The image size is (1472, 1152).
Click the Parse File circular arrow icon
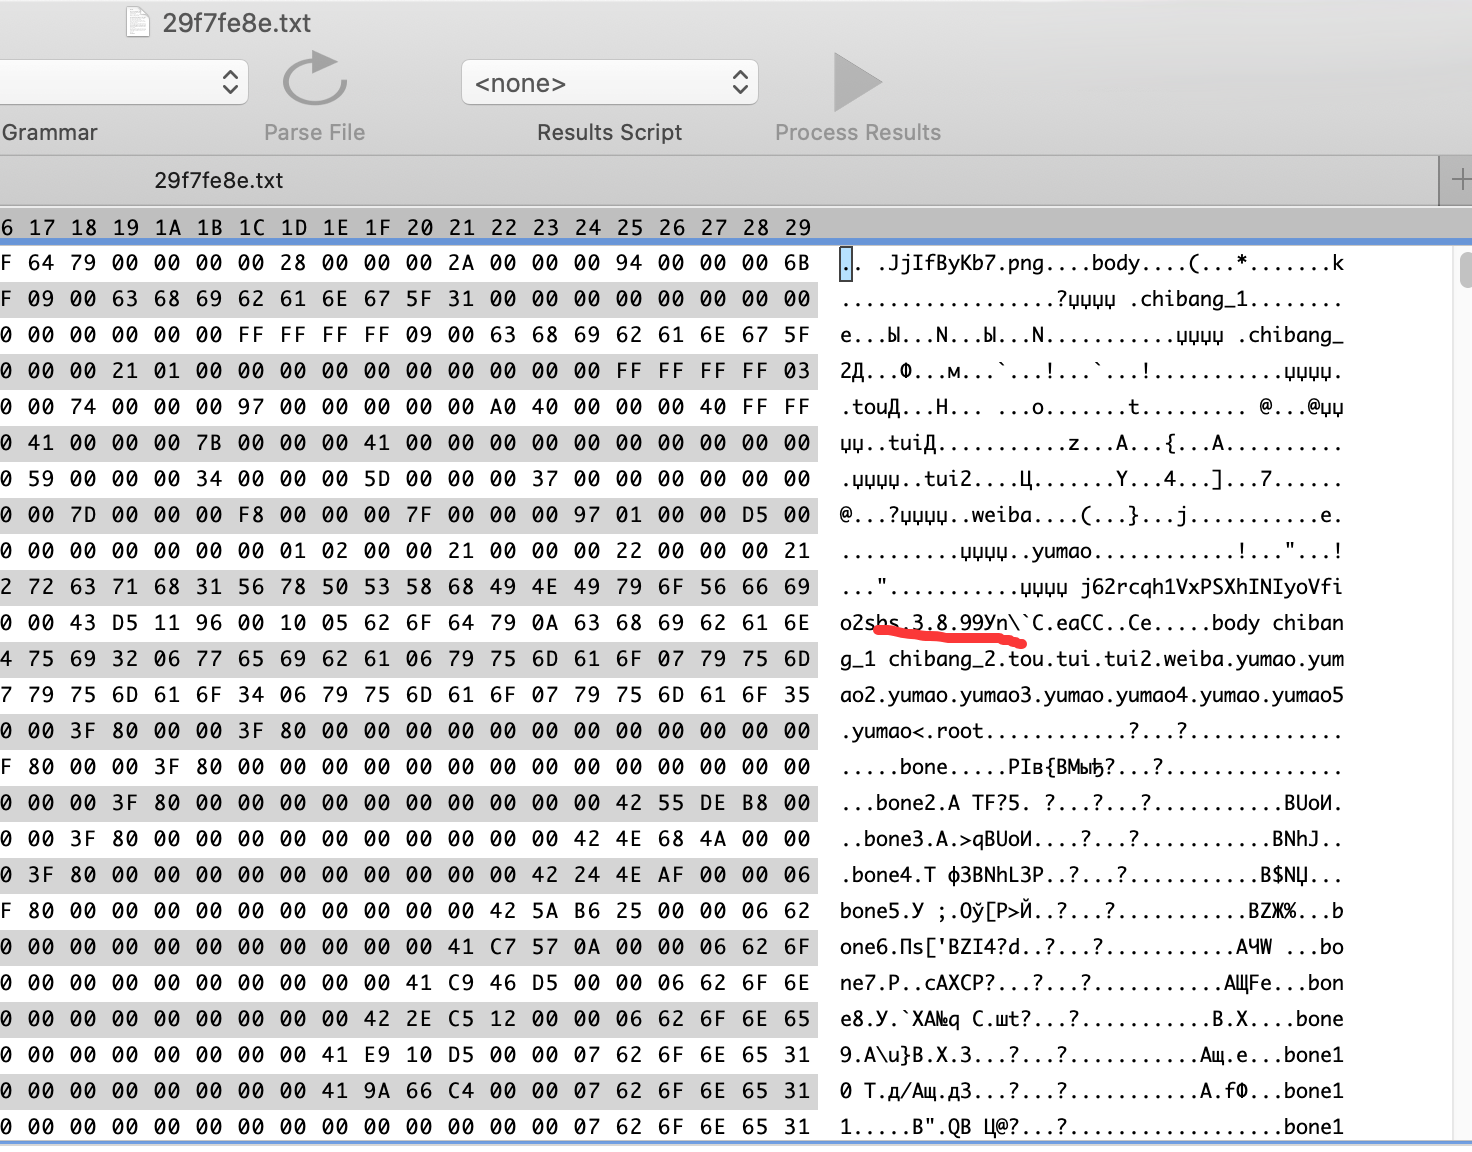click(315, 80)
